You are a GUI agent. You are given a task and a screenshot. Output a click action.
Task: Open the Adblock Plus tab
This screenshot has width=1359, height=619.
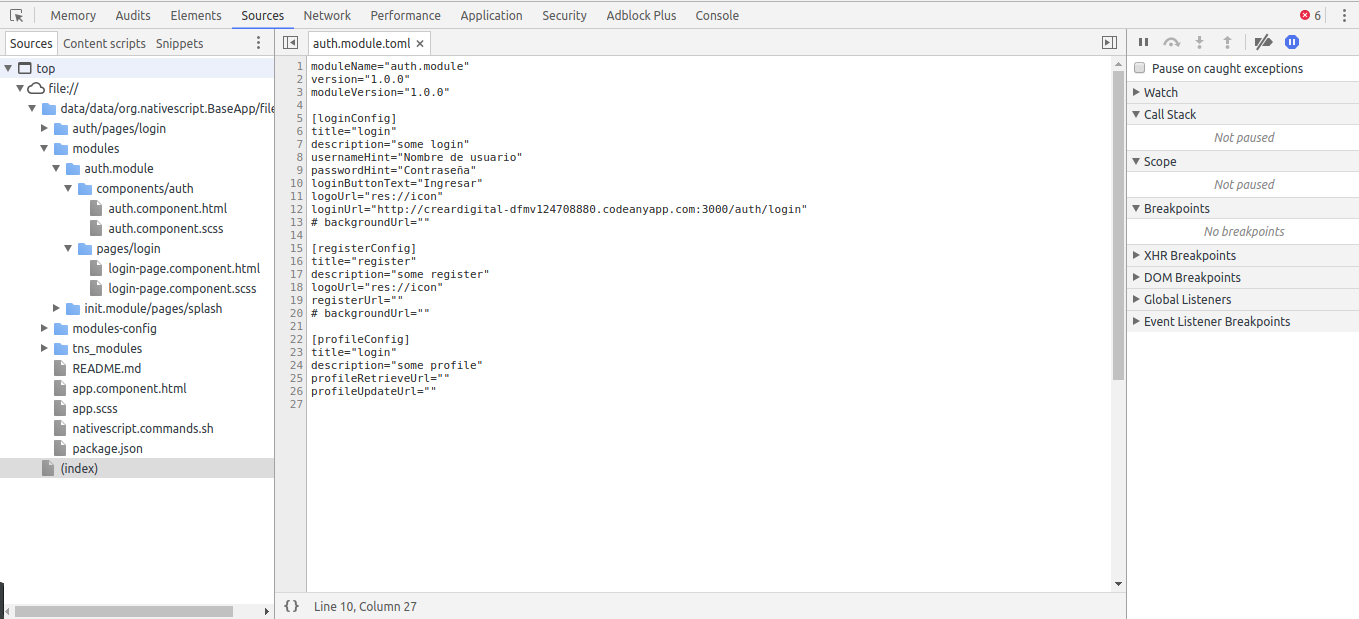(x=641, y=15)
